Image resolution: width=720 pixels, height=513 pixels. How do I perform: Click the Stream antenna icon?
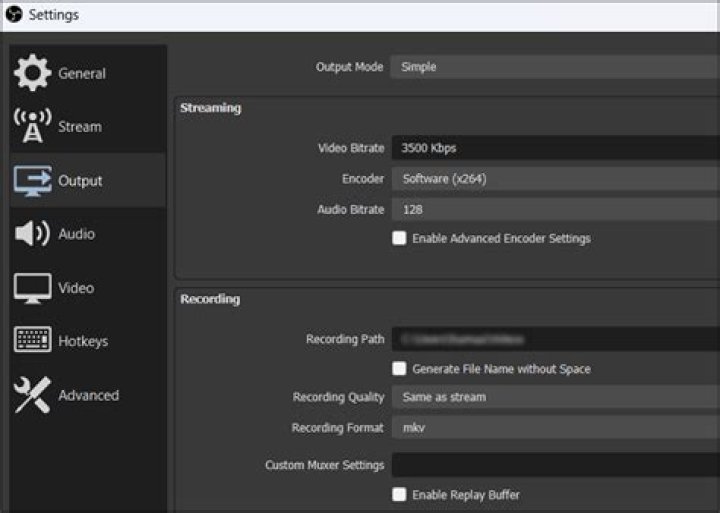(x=32, y=126)
